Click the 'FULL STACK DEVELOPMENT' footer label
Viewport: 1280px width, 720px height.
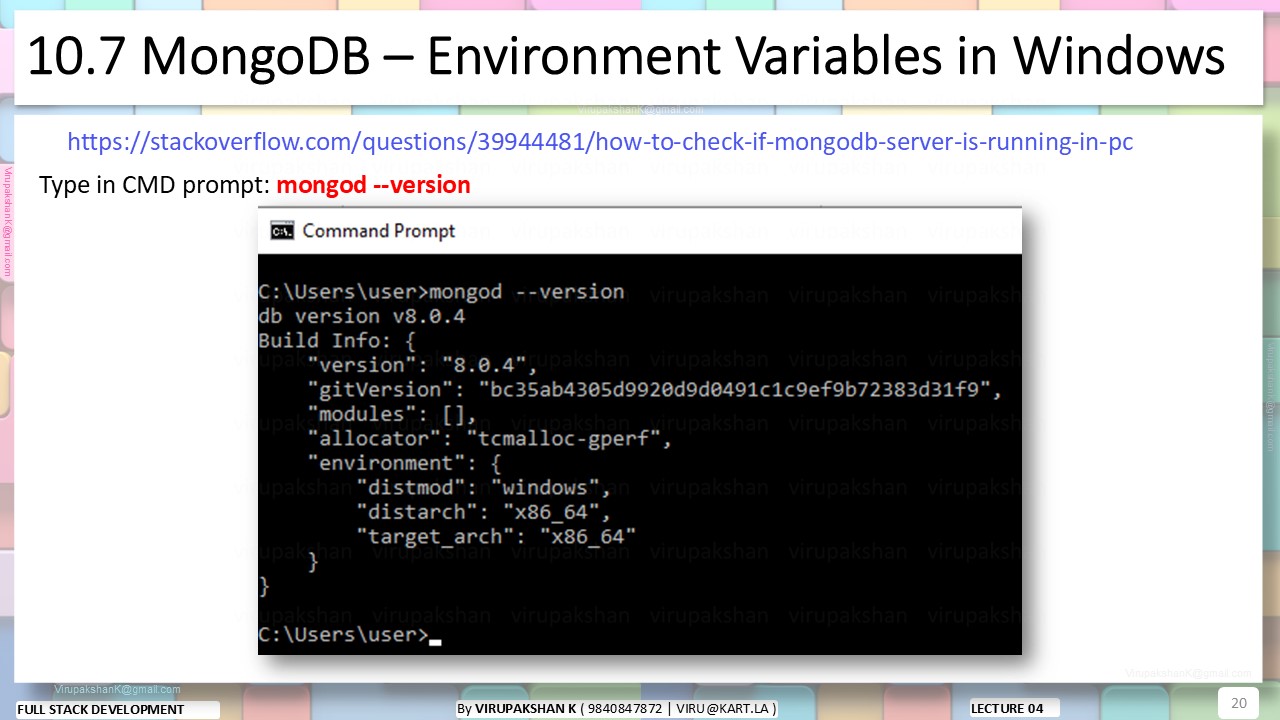pyautogui.click(x=101, y=709)
